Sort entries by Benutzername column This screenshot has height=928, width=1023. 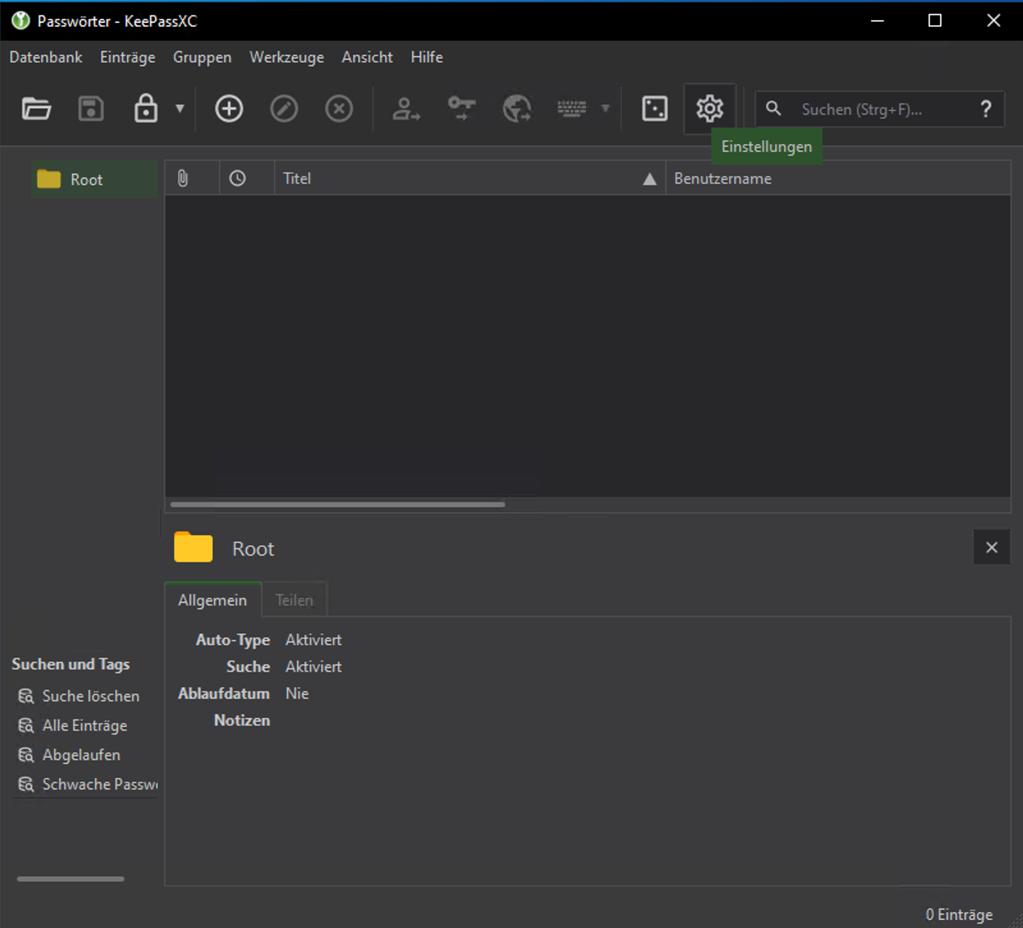click(838, 178)
